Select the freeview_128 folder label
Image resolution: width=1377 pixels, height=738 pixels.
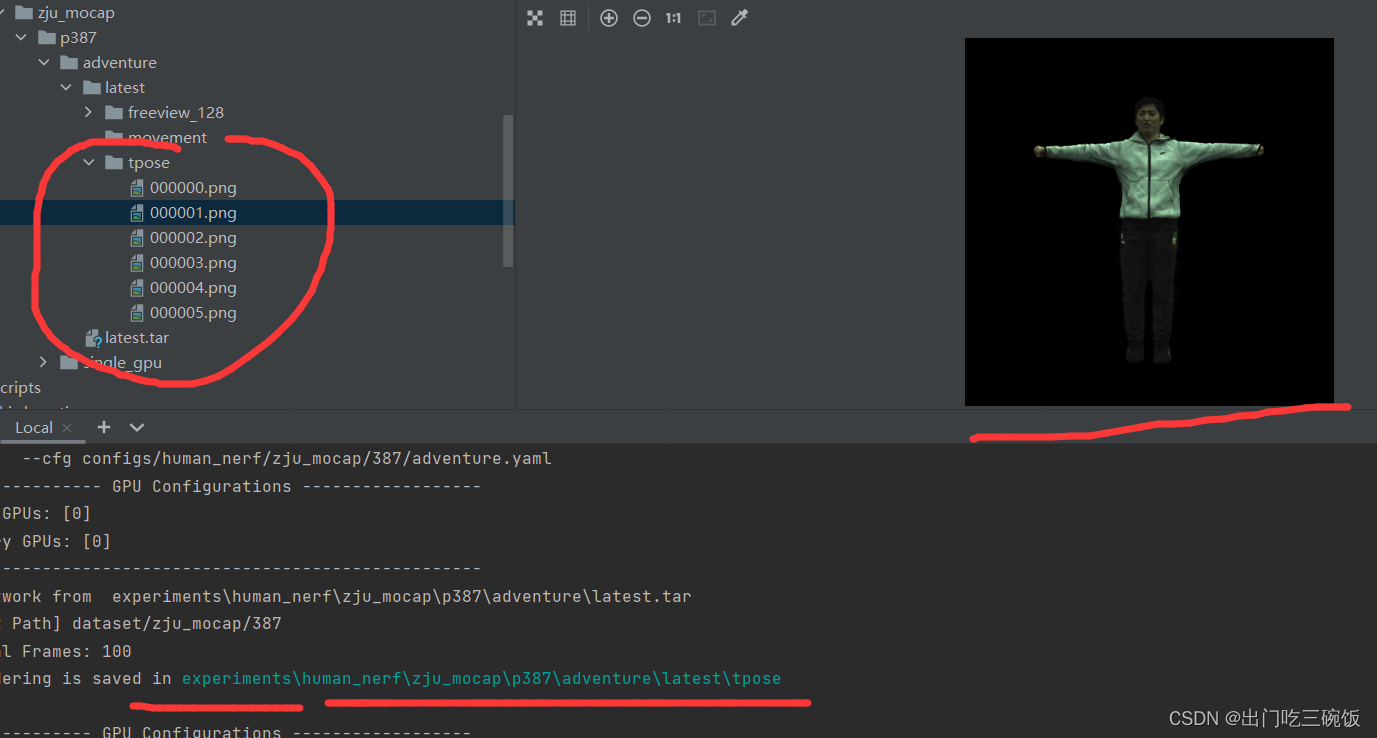click(x=176, y=113)
